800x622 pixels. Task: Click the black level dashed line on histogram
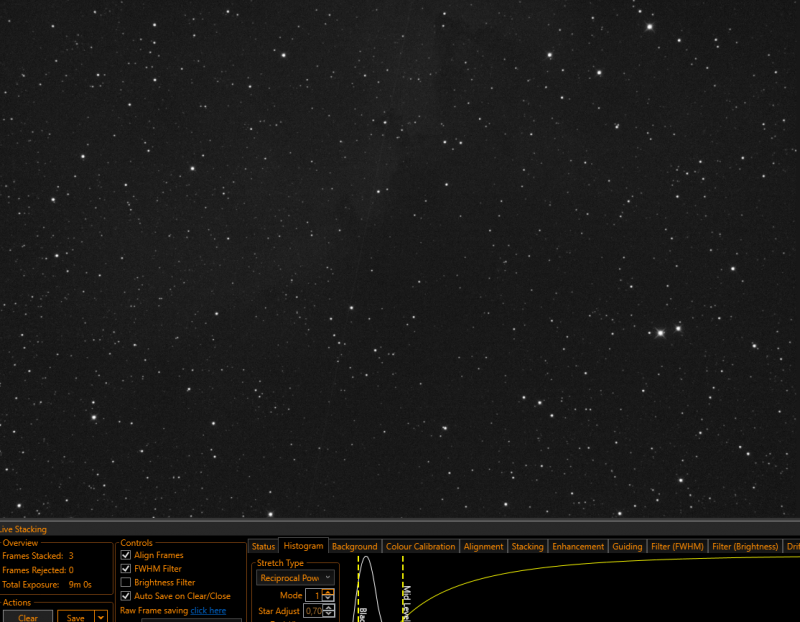pyautogui.click(x=358, y=587)
